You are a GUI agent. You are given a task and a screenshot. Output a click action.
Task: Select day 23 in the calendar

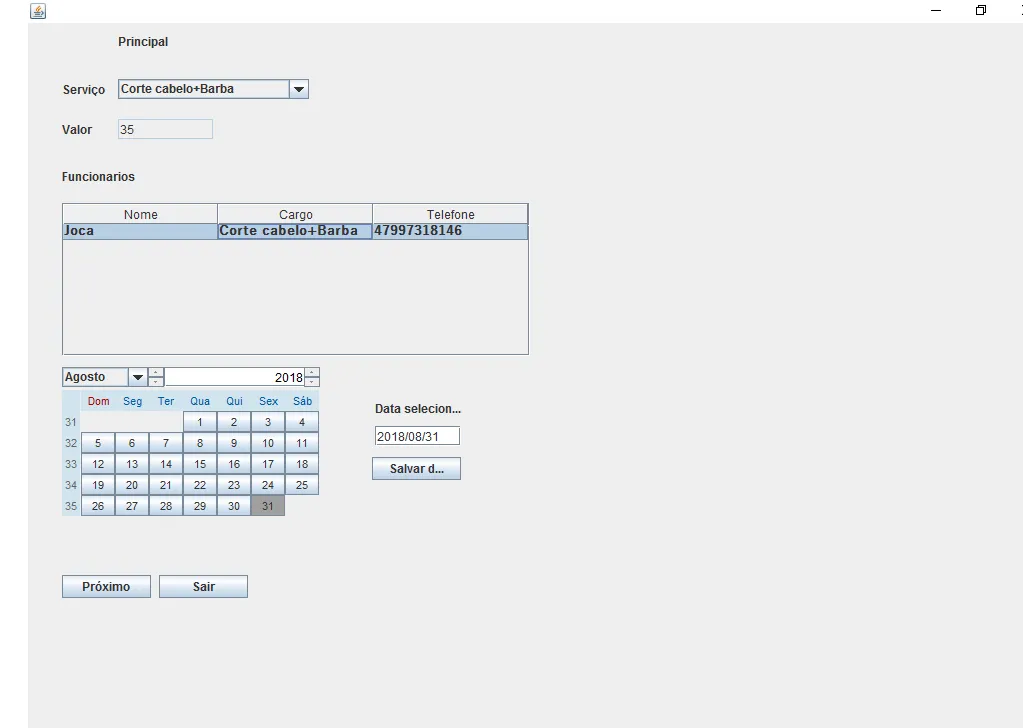[234, 485]
